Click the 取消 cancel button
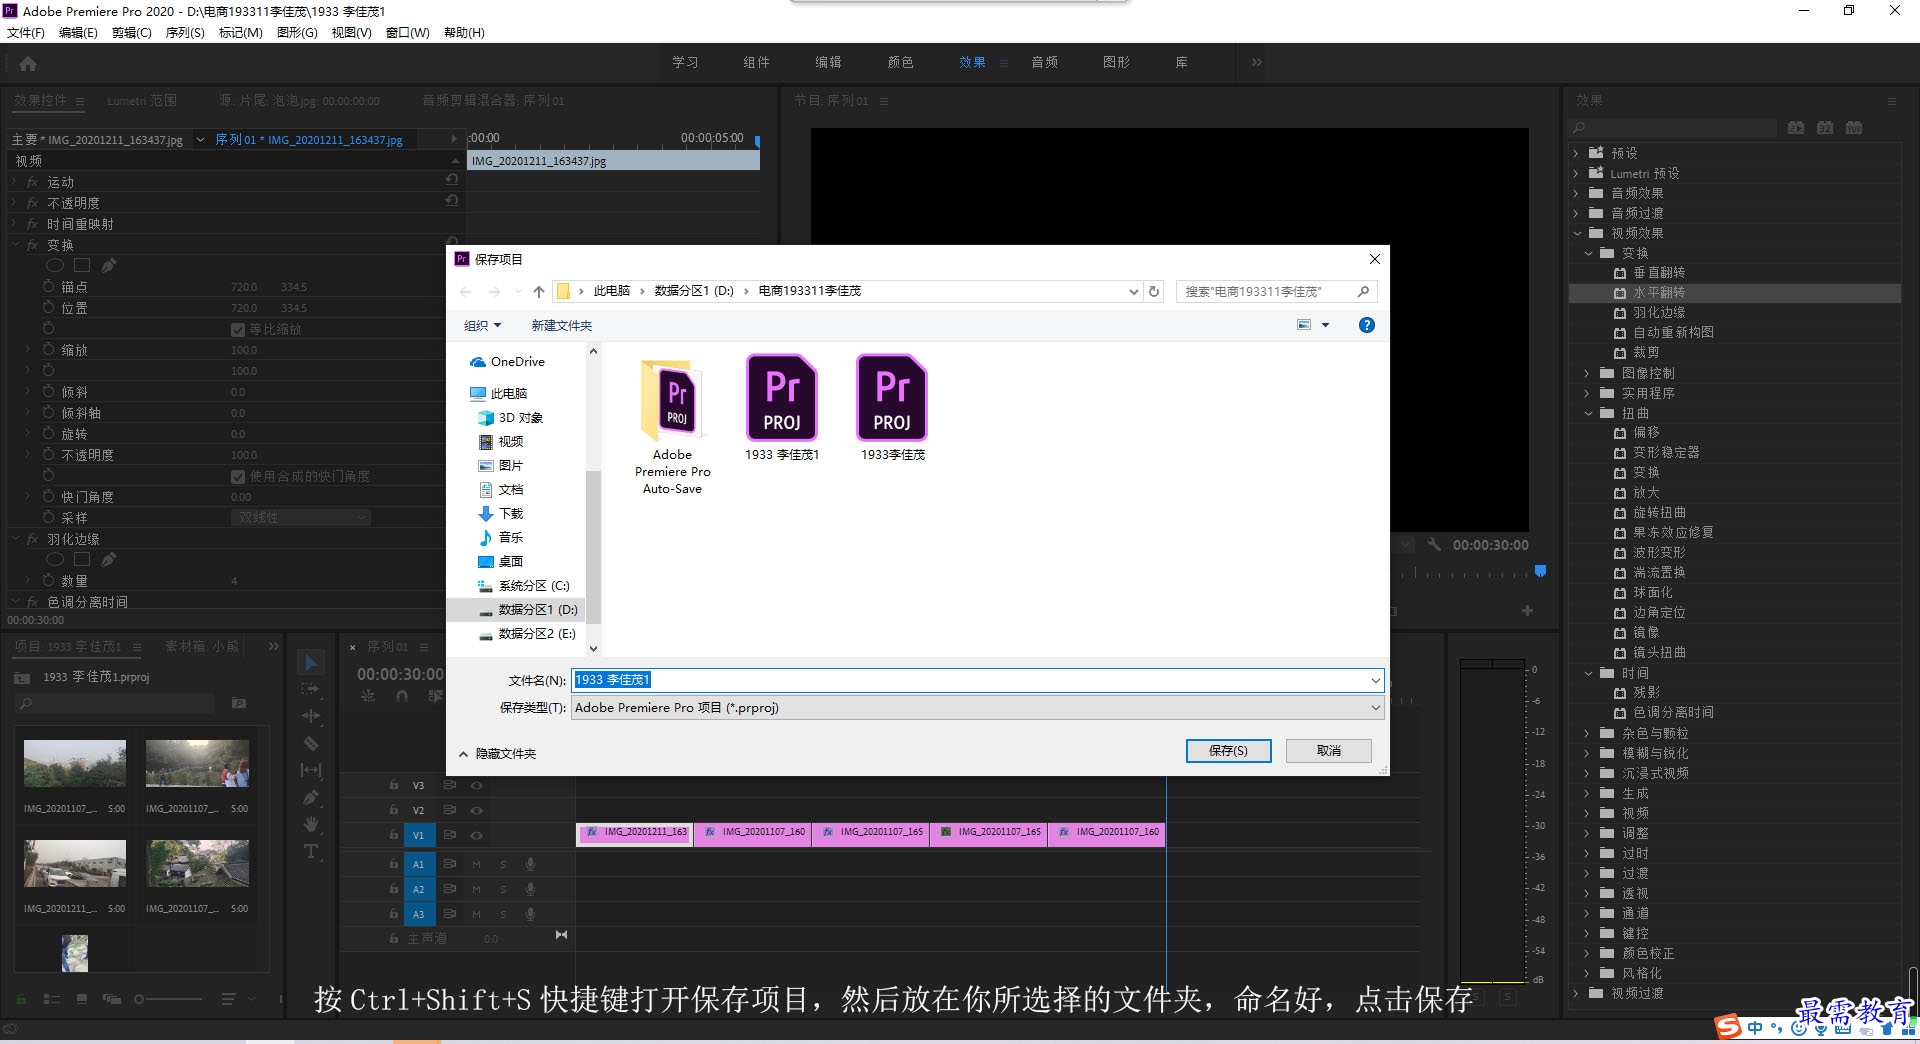1920x1044 pixels. (1329, 750)
